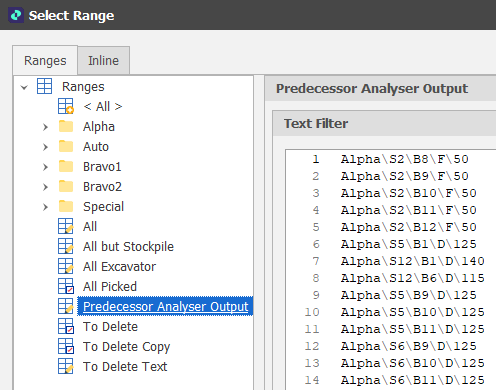Click the Alpha folder icon
The width and height of the screenshot is (496, 390).
(x=66, y=126)
